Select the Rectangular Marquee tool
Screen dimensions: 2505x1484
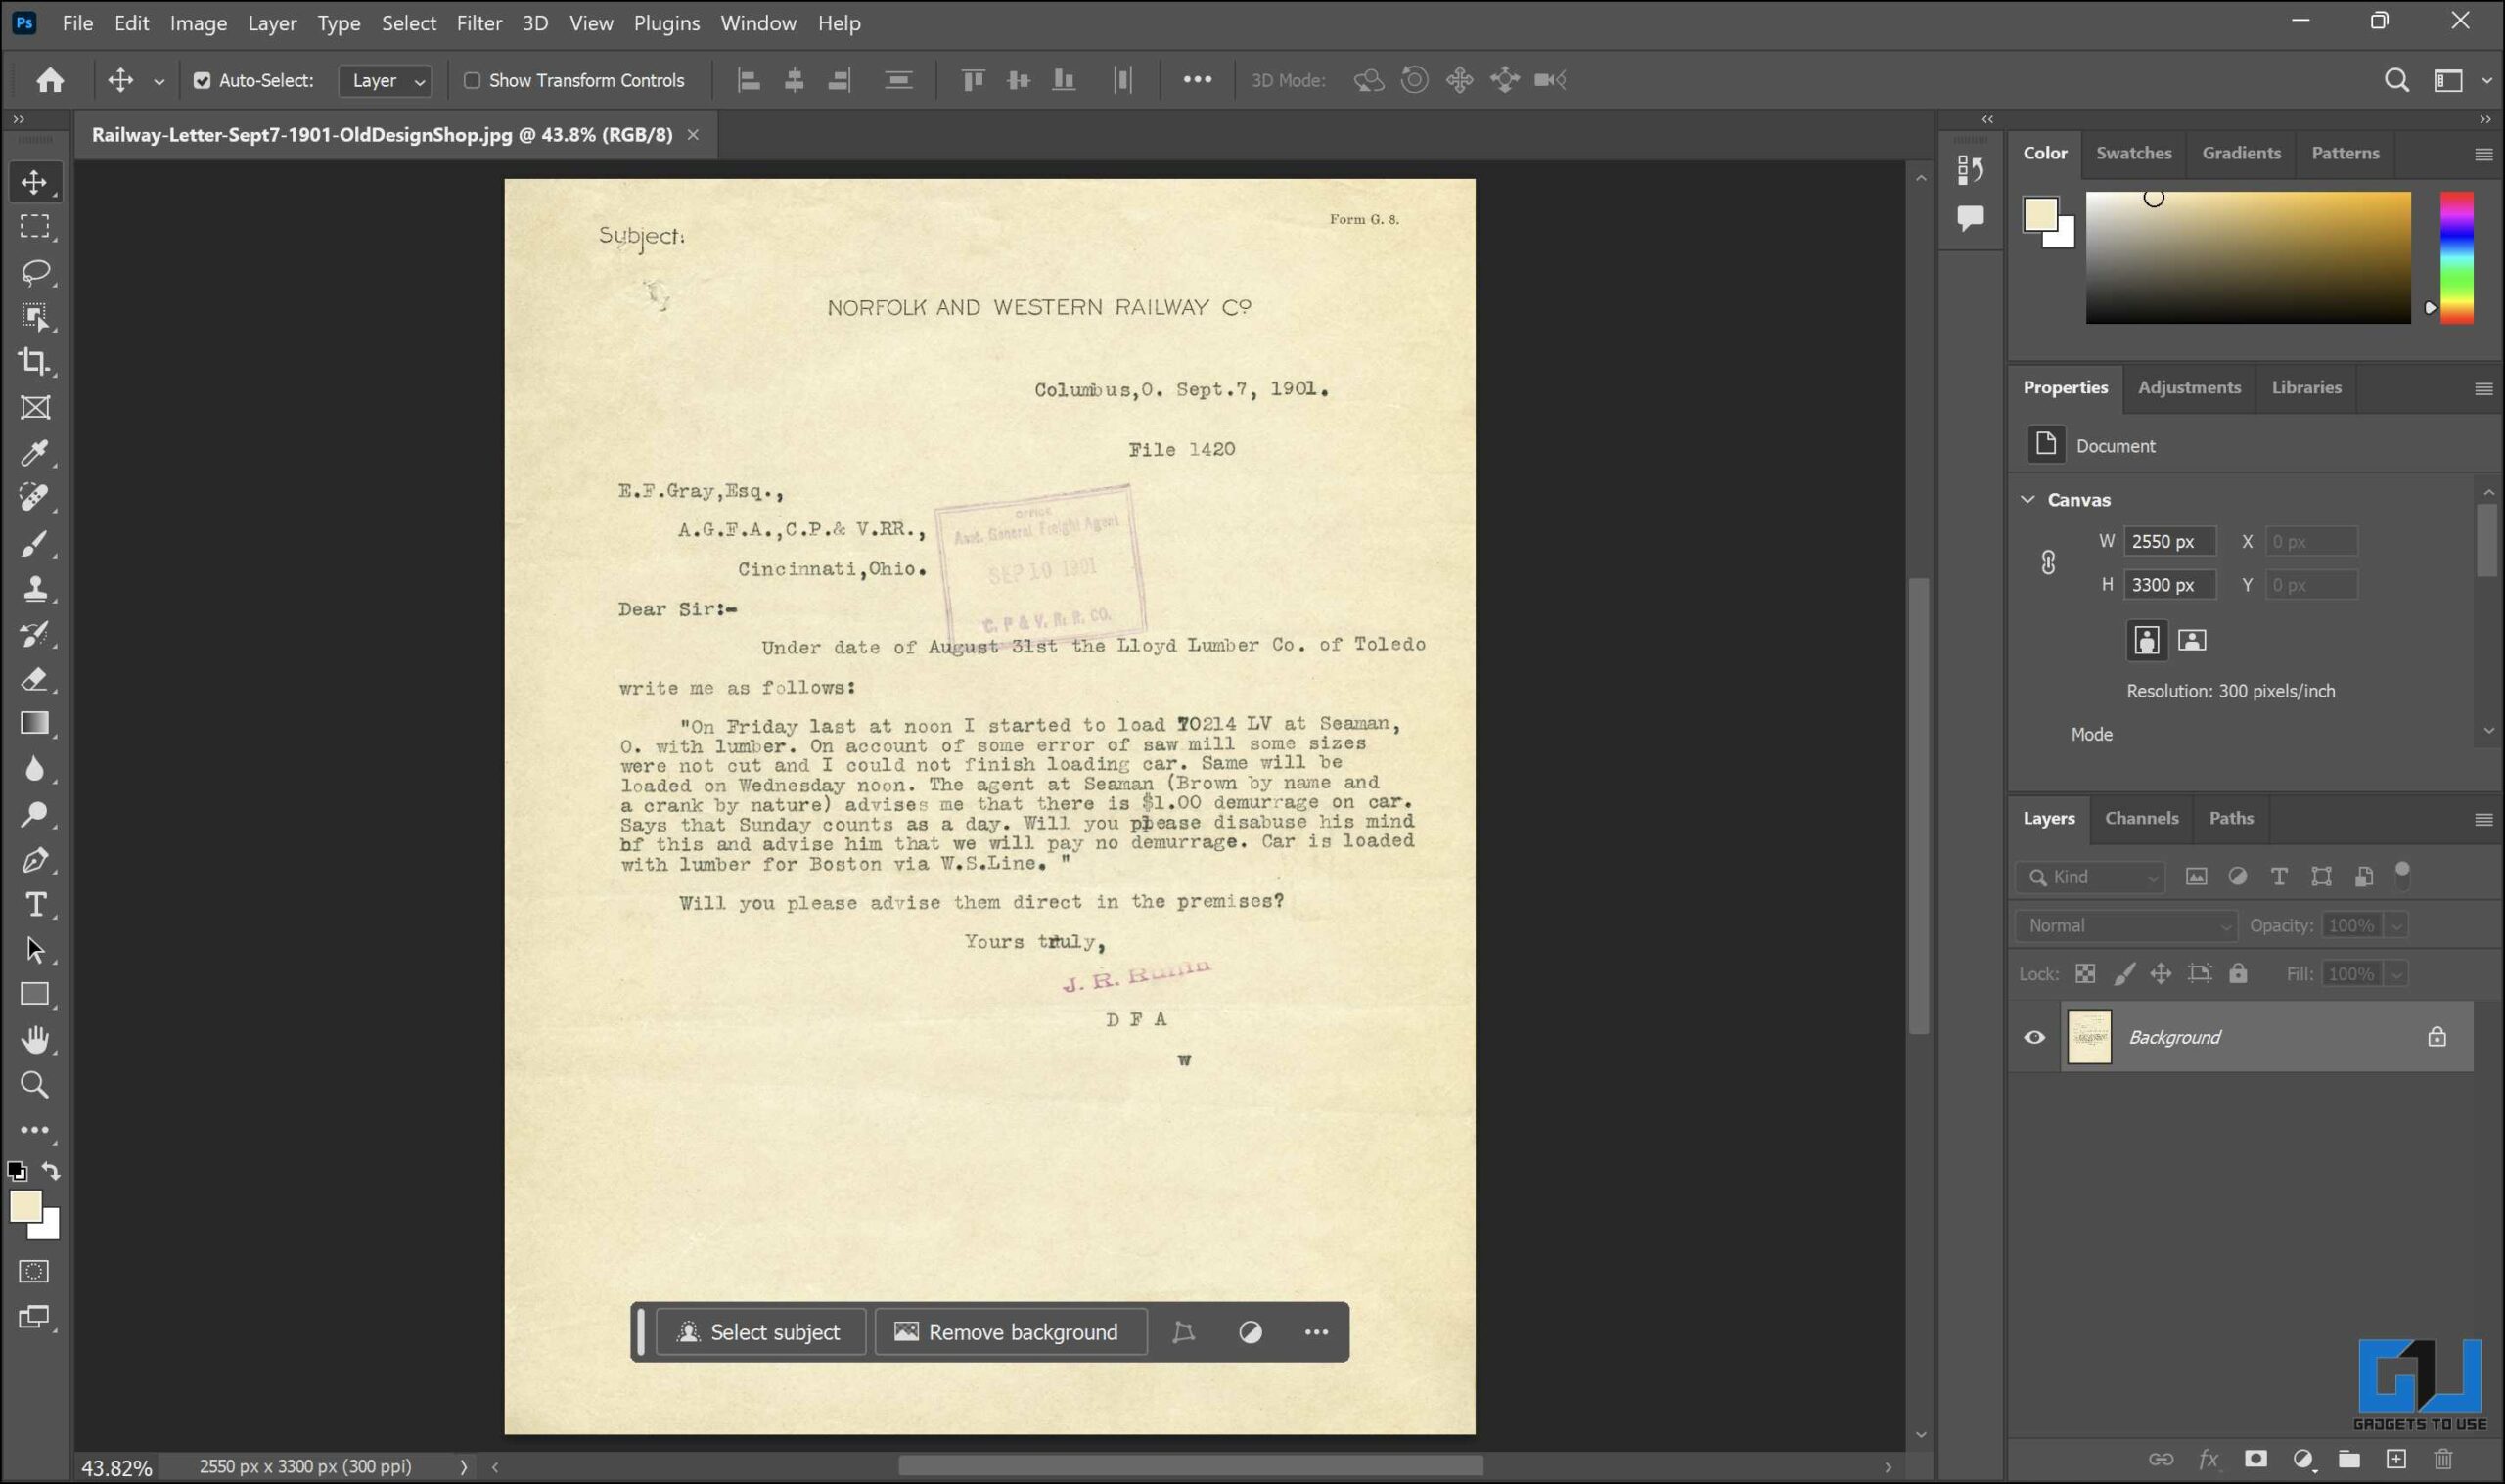coord(35,227)
